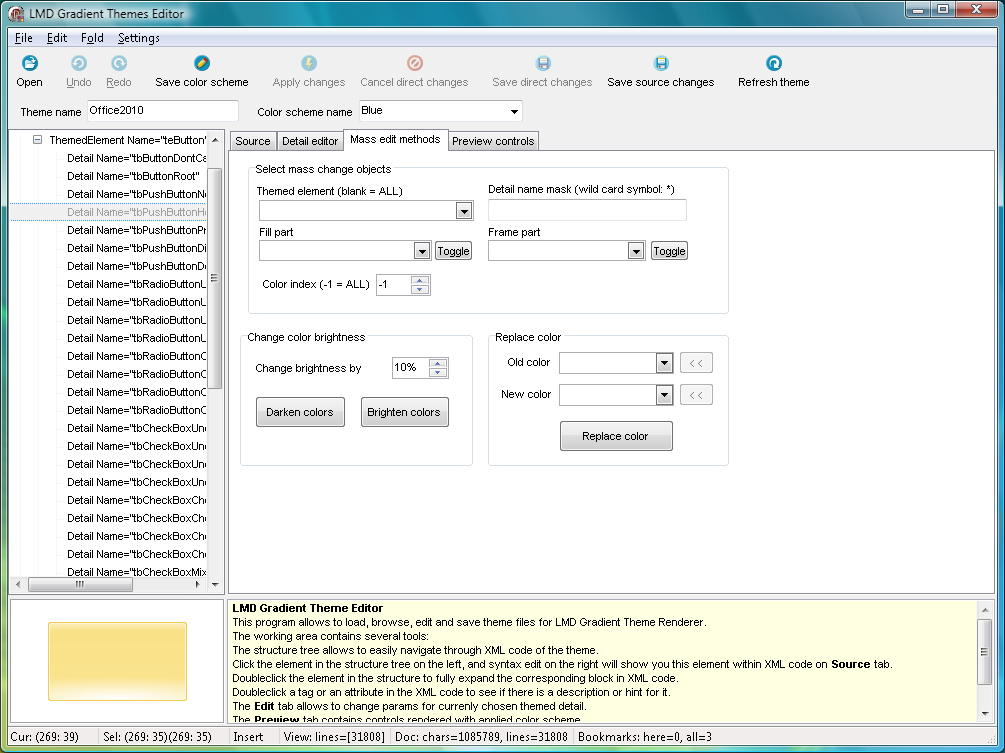Click the Replace color button
Screen dimensions: 1005x753
tap(615, 436)
